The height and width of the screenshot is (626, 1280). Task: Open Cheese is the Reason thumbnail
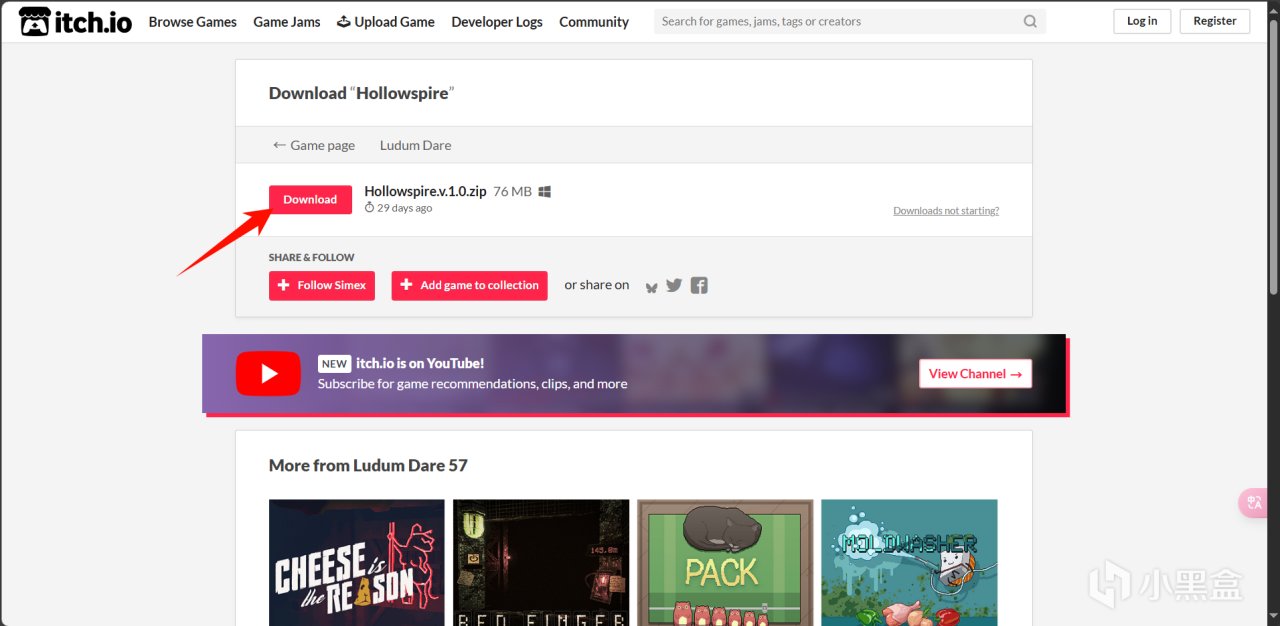click(357, 563)
